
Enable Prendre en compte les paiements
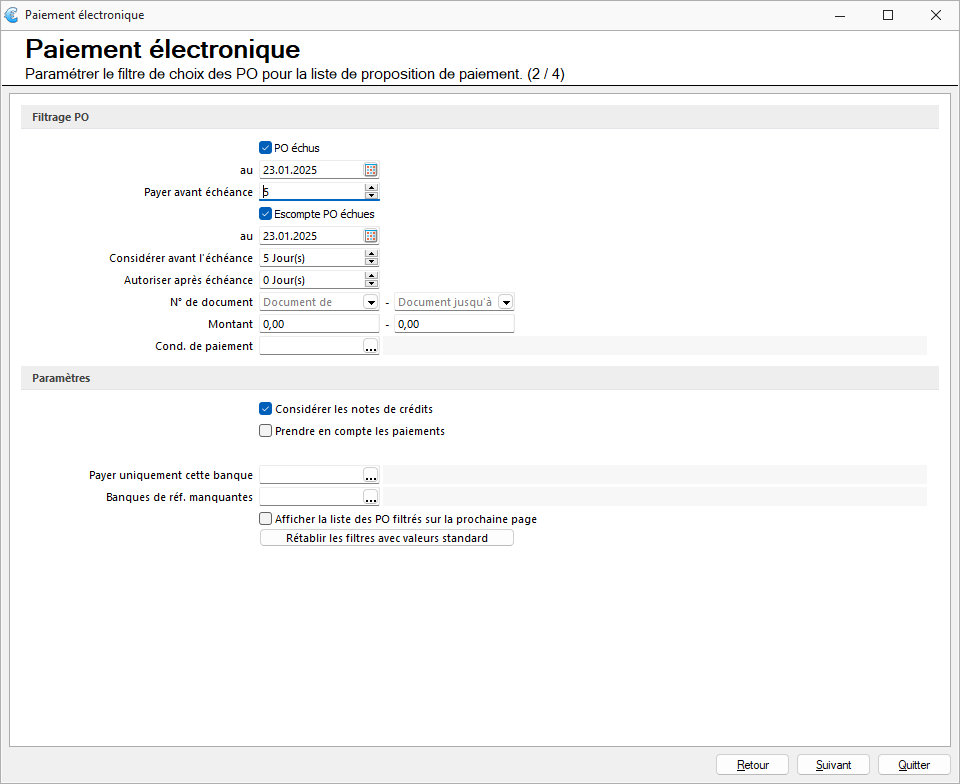265,431
